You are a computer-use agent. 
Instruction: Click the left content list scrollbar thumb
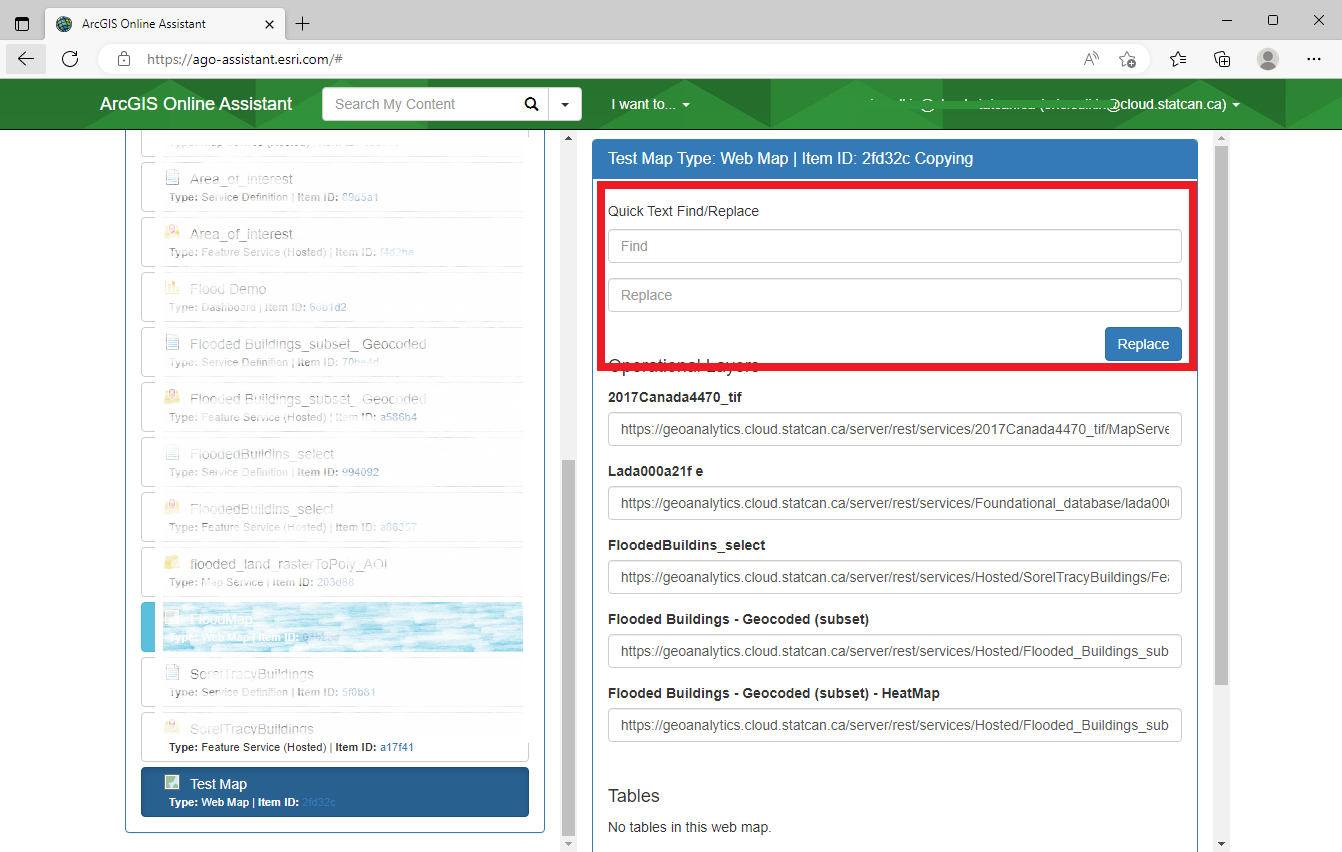point(569,647)
